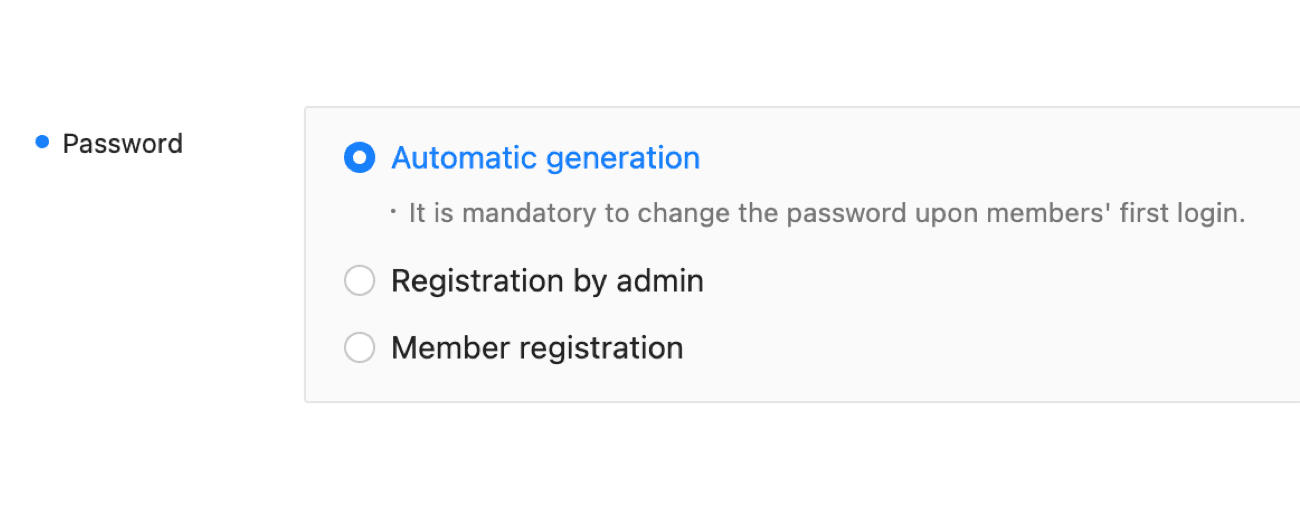Enable the Member registration radio option
Screen dimensions: 1300x512
click(359, 348)
